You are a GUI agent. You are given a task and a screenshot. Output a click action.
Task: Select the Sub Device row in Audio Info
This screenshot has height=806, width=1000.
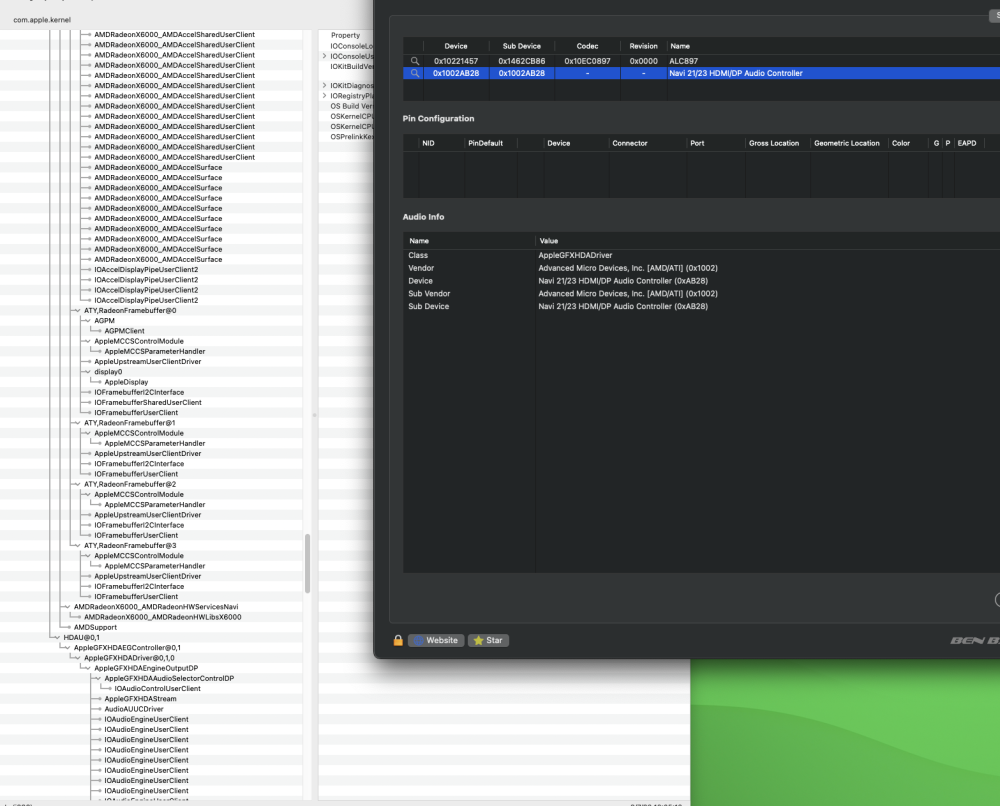[702, 306]
